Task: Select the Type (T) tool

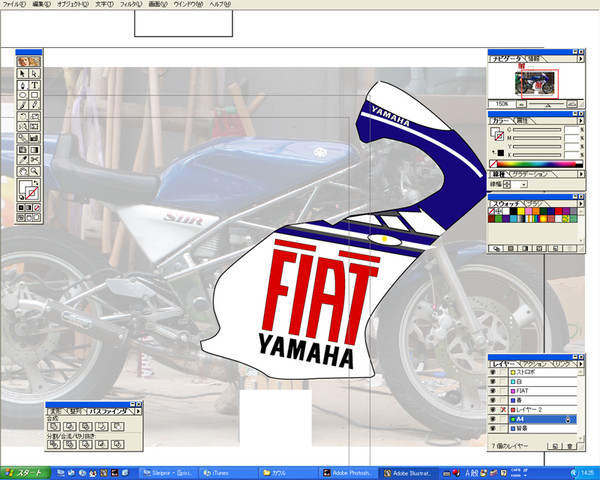Action: click(x=34, y=85)
